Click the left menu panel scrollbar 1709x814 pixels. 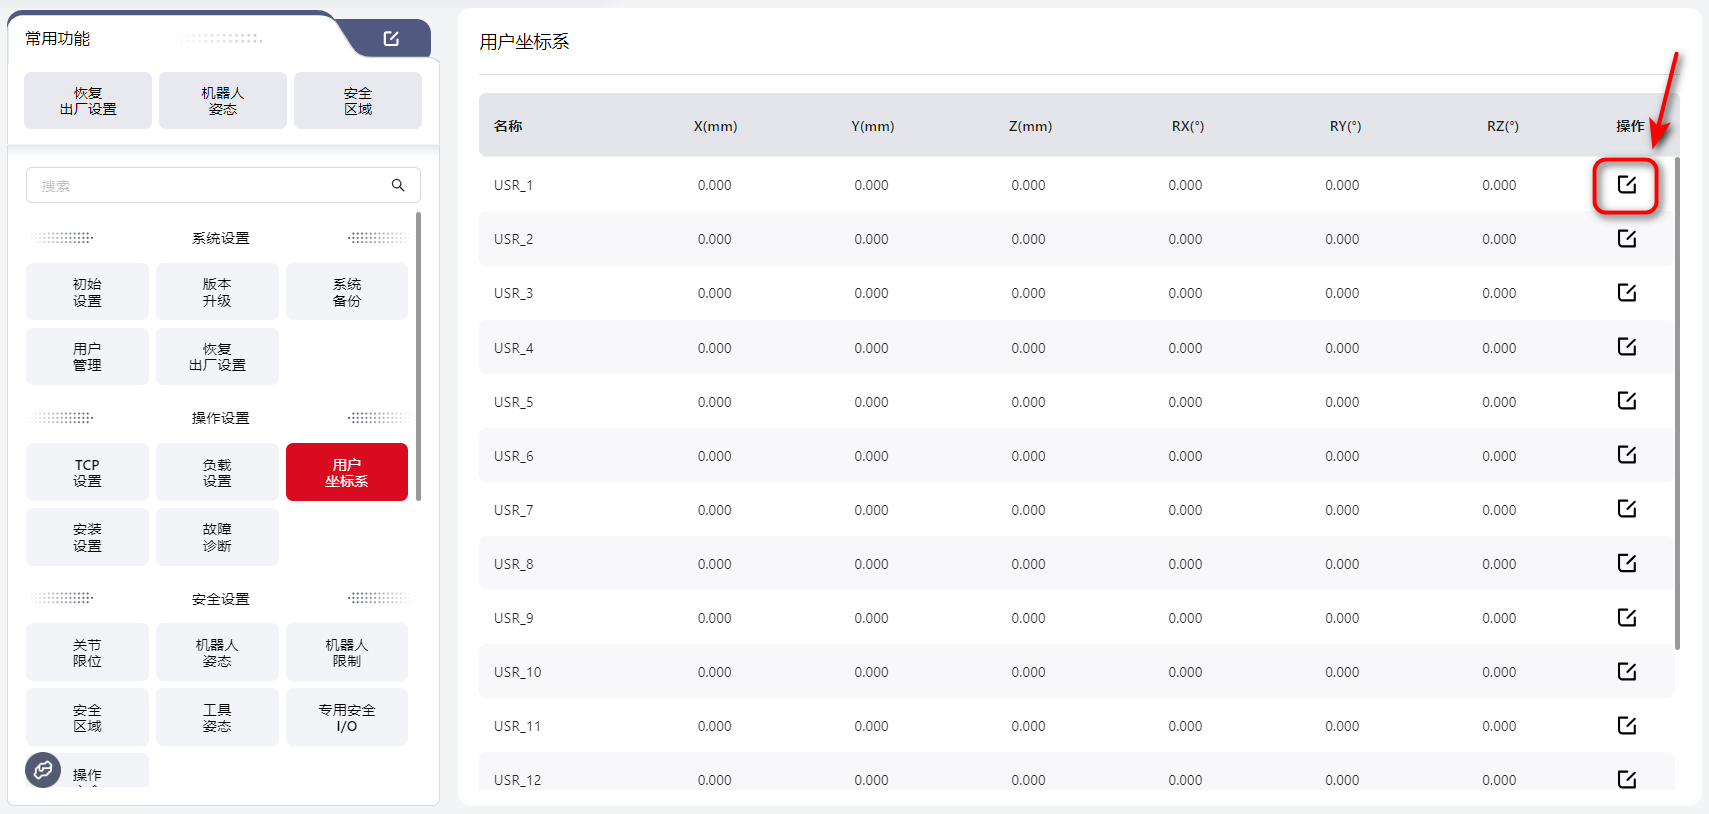tap(418, 355)
